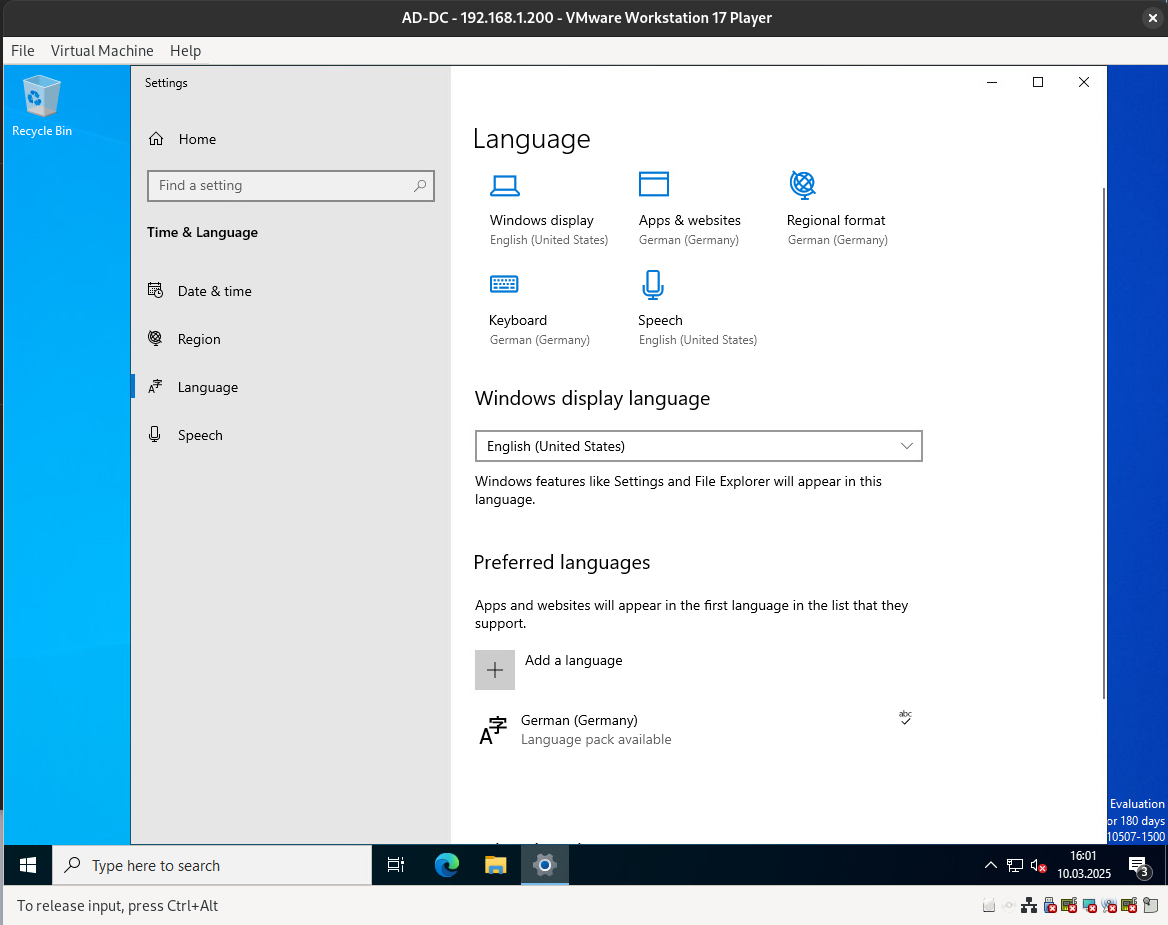Open the Windows display language dropdown
This screenshot has width=1168, height=925.
[x=698, y=446]
